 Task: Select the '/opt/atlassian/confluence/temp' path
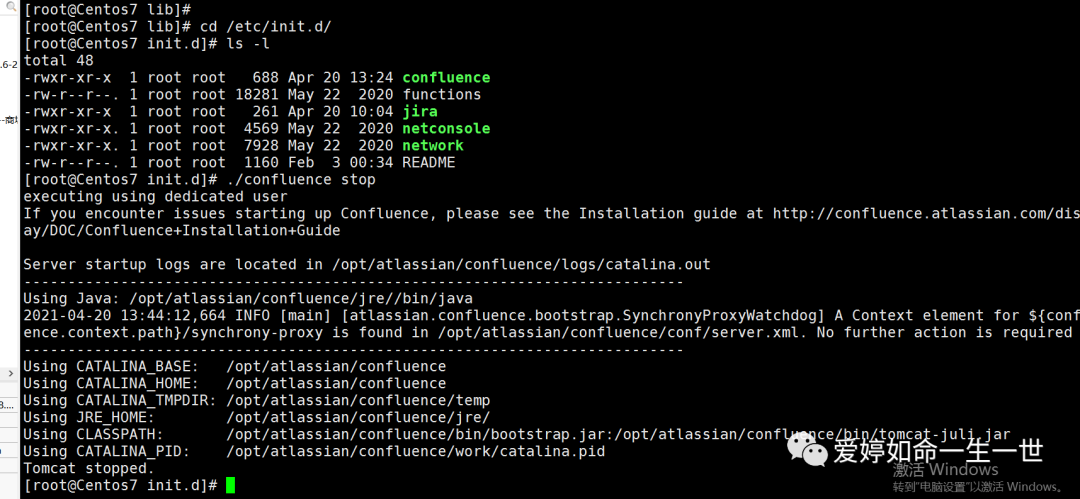[358, 400]
